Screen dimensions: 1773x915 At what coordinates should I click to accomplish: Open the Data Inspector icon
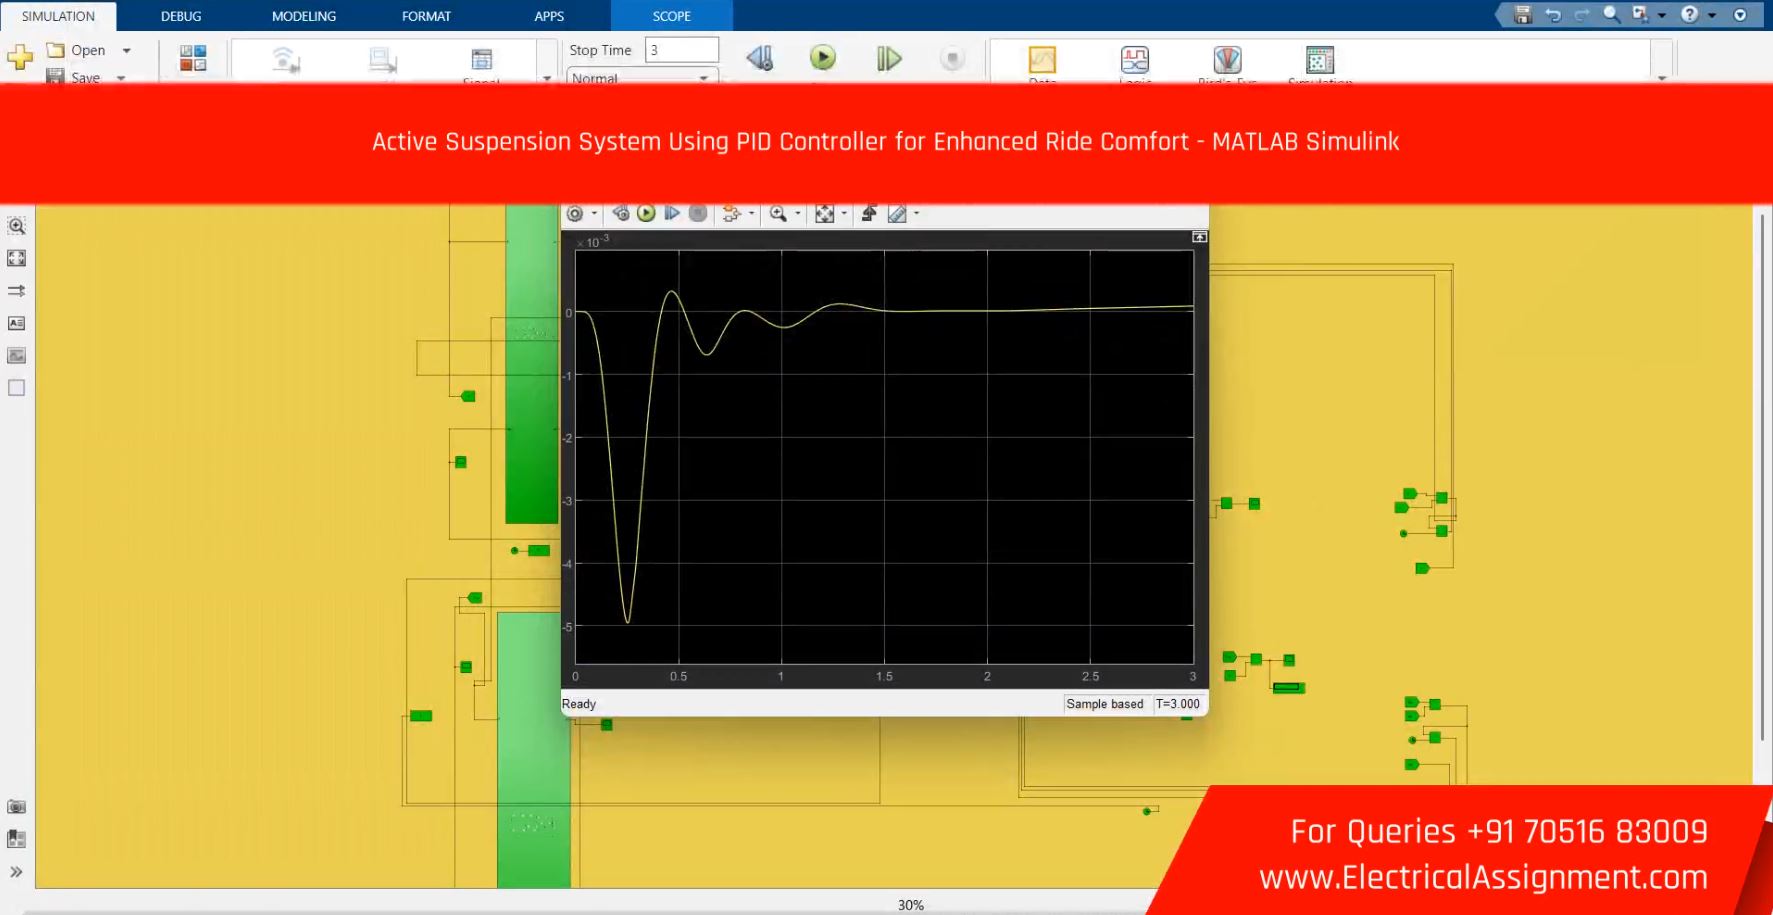[1042, 60]
